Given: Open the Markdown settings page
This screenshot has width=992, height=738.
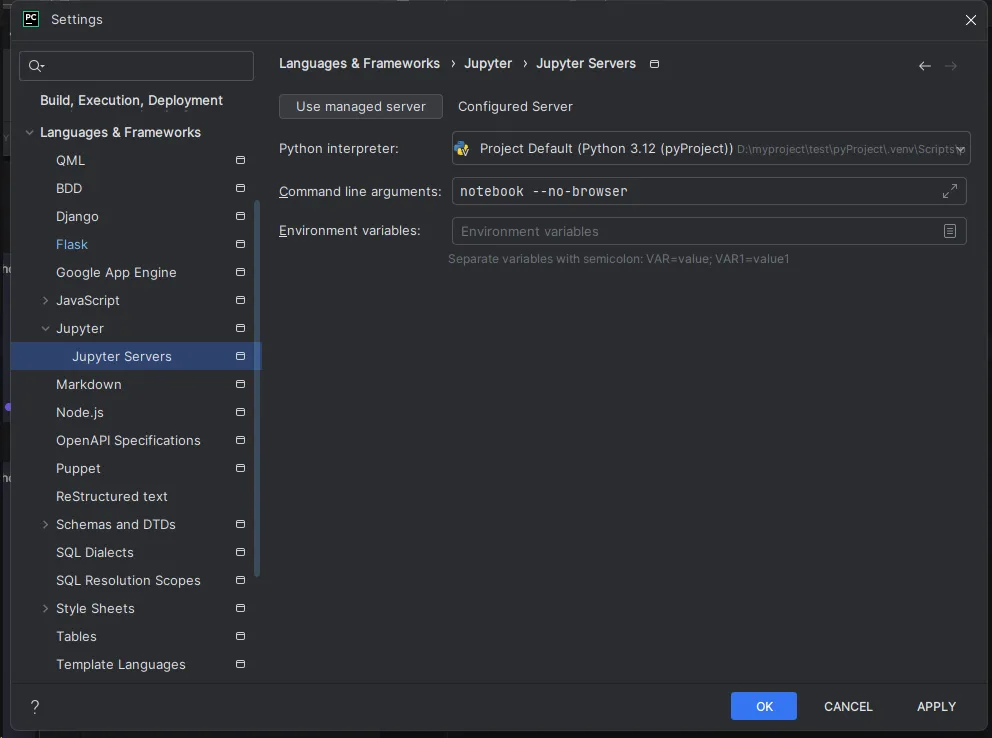Looking at the screenshot, I should click(89, 384).
